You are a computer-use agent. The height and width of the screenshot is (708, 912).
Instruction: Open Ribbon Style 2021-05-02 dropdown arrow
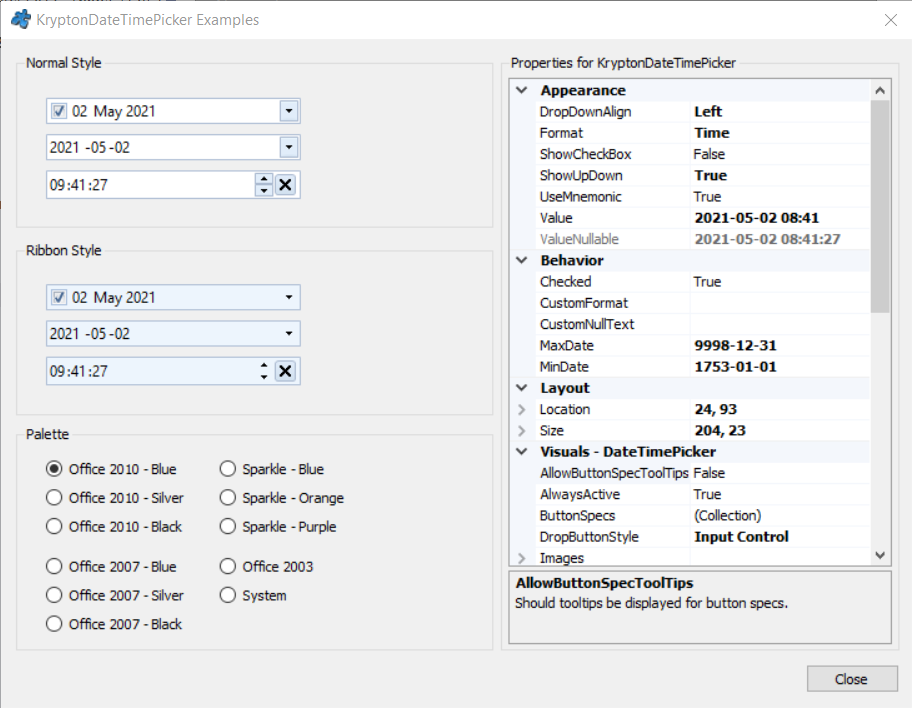(289, 333)
